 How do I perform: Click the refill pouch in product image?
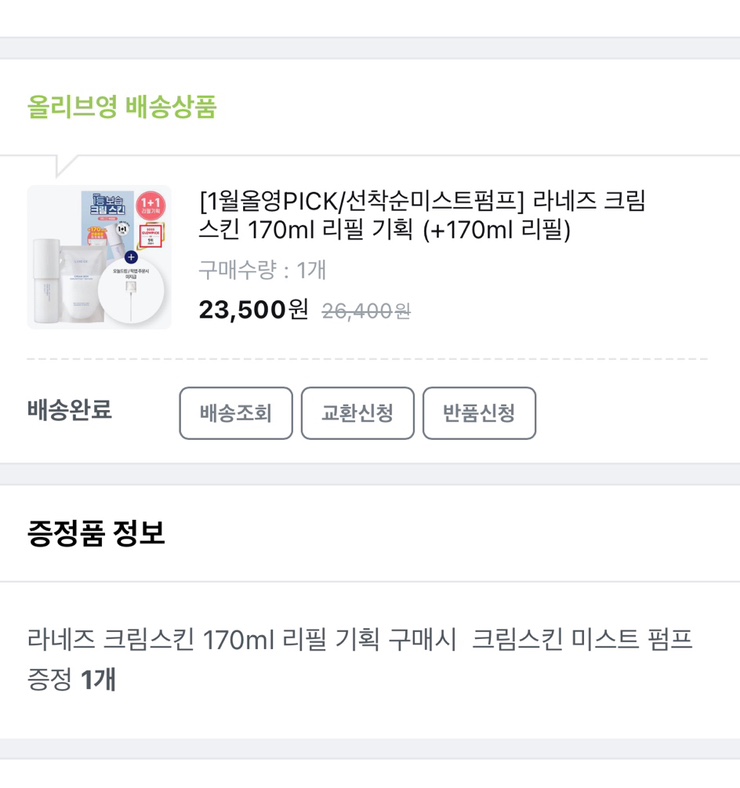click(85, 280)
